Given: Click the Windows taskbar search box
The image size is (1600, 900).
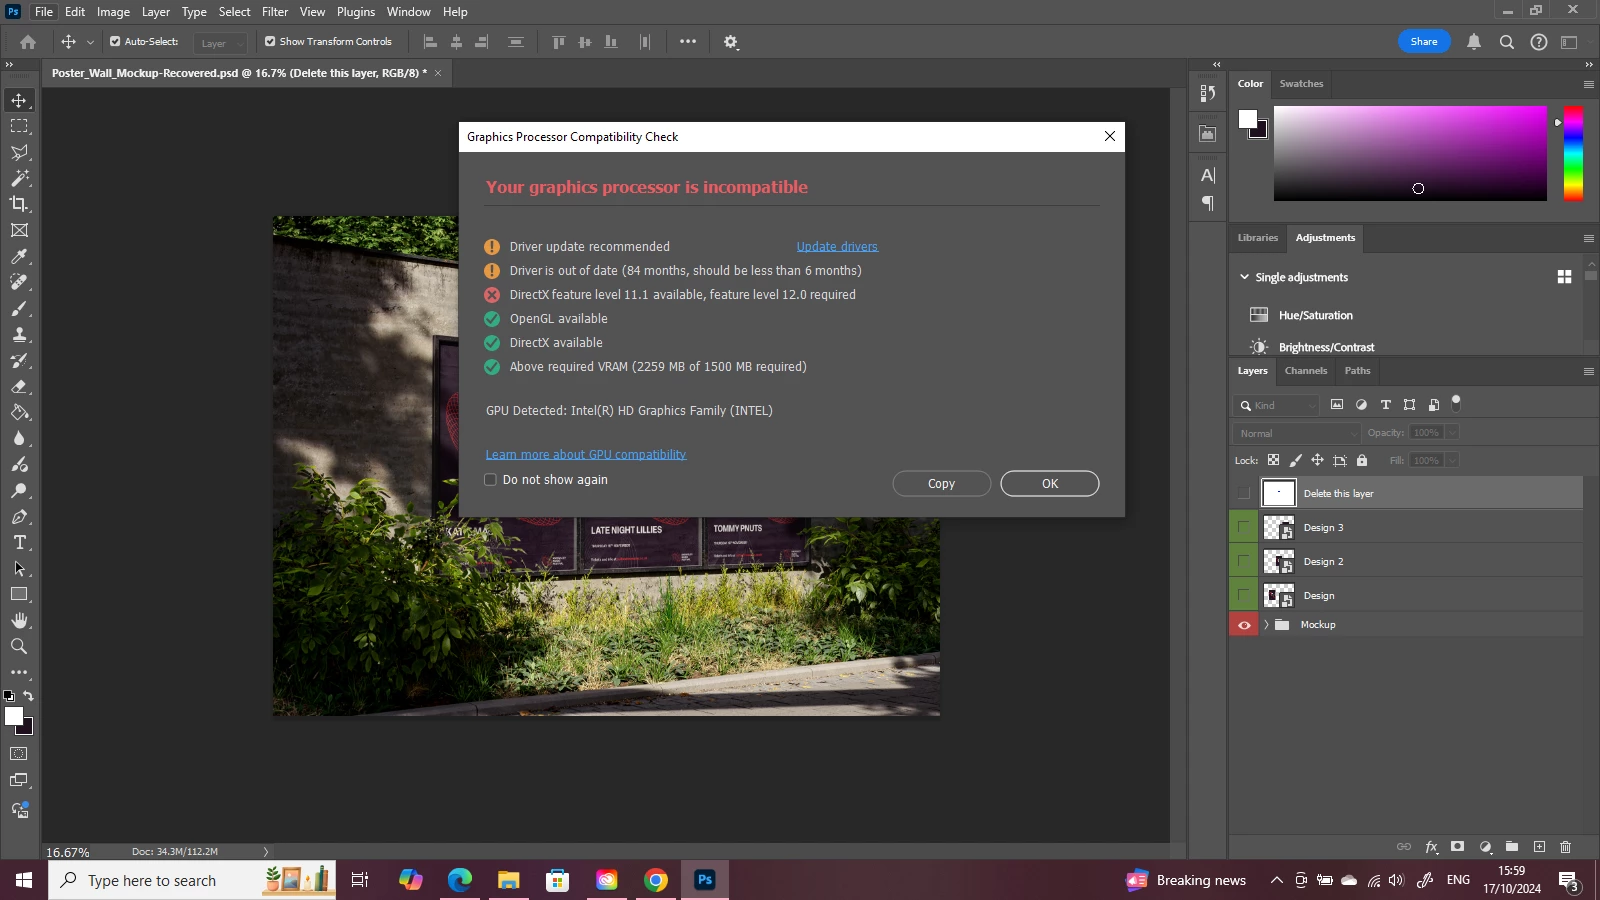Looking at the screenshot, I should click(192, 880).
